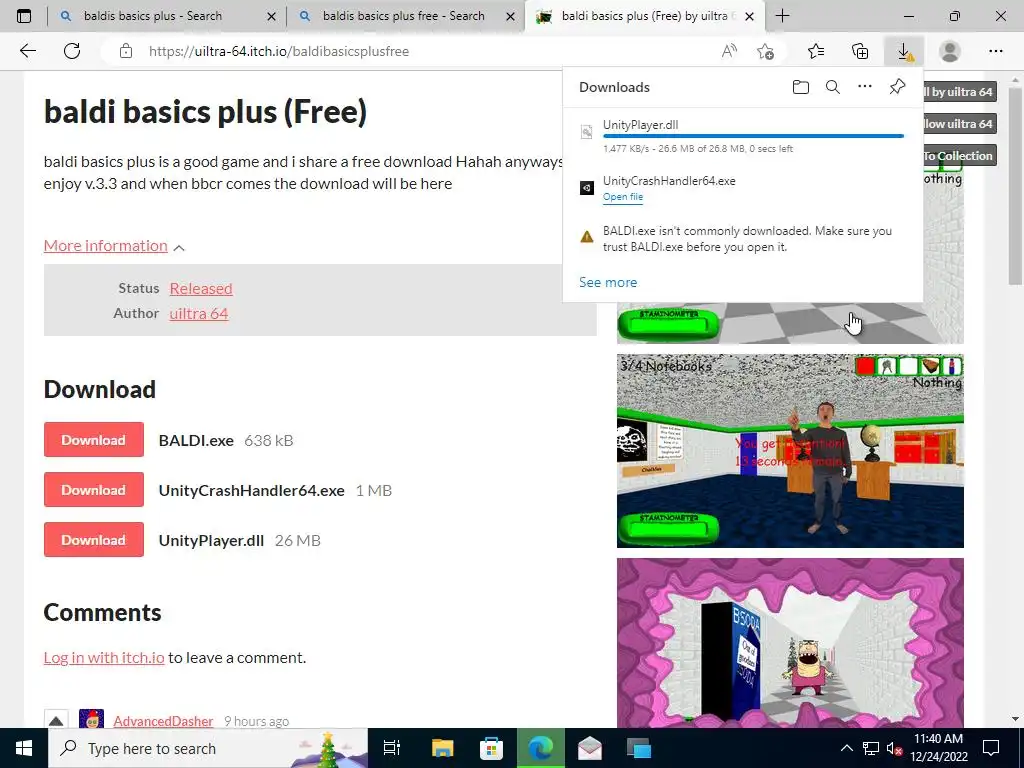Click the network icon in system tray

click(871, 748)
